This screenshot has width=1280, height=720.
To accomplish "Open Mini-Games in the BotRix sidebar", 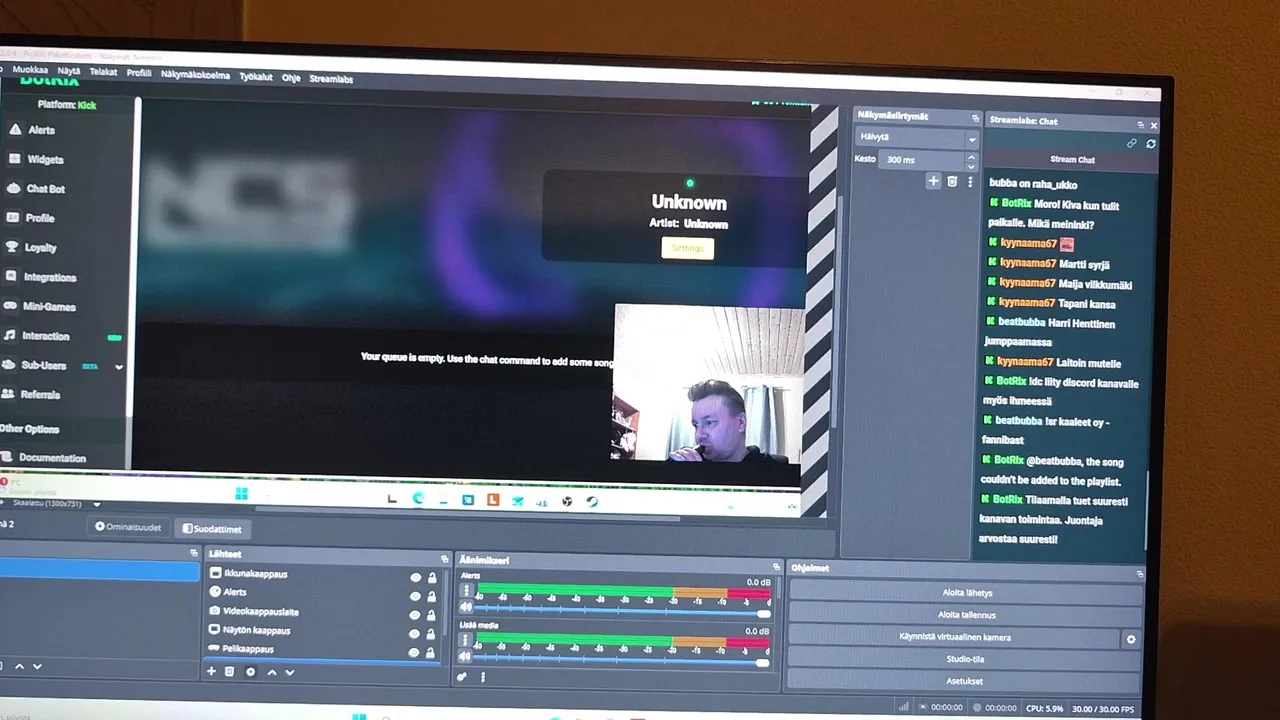I will 48,306.
